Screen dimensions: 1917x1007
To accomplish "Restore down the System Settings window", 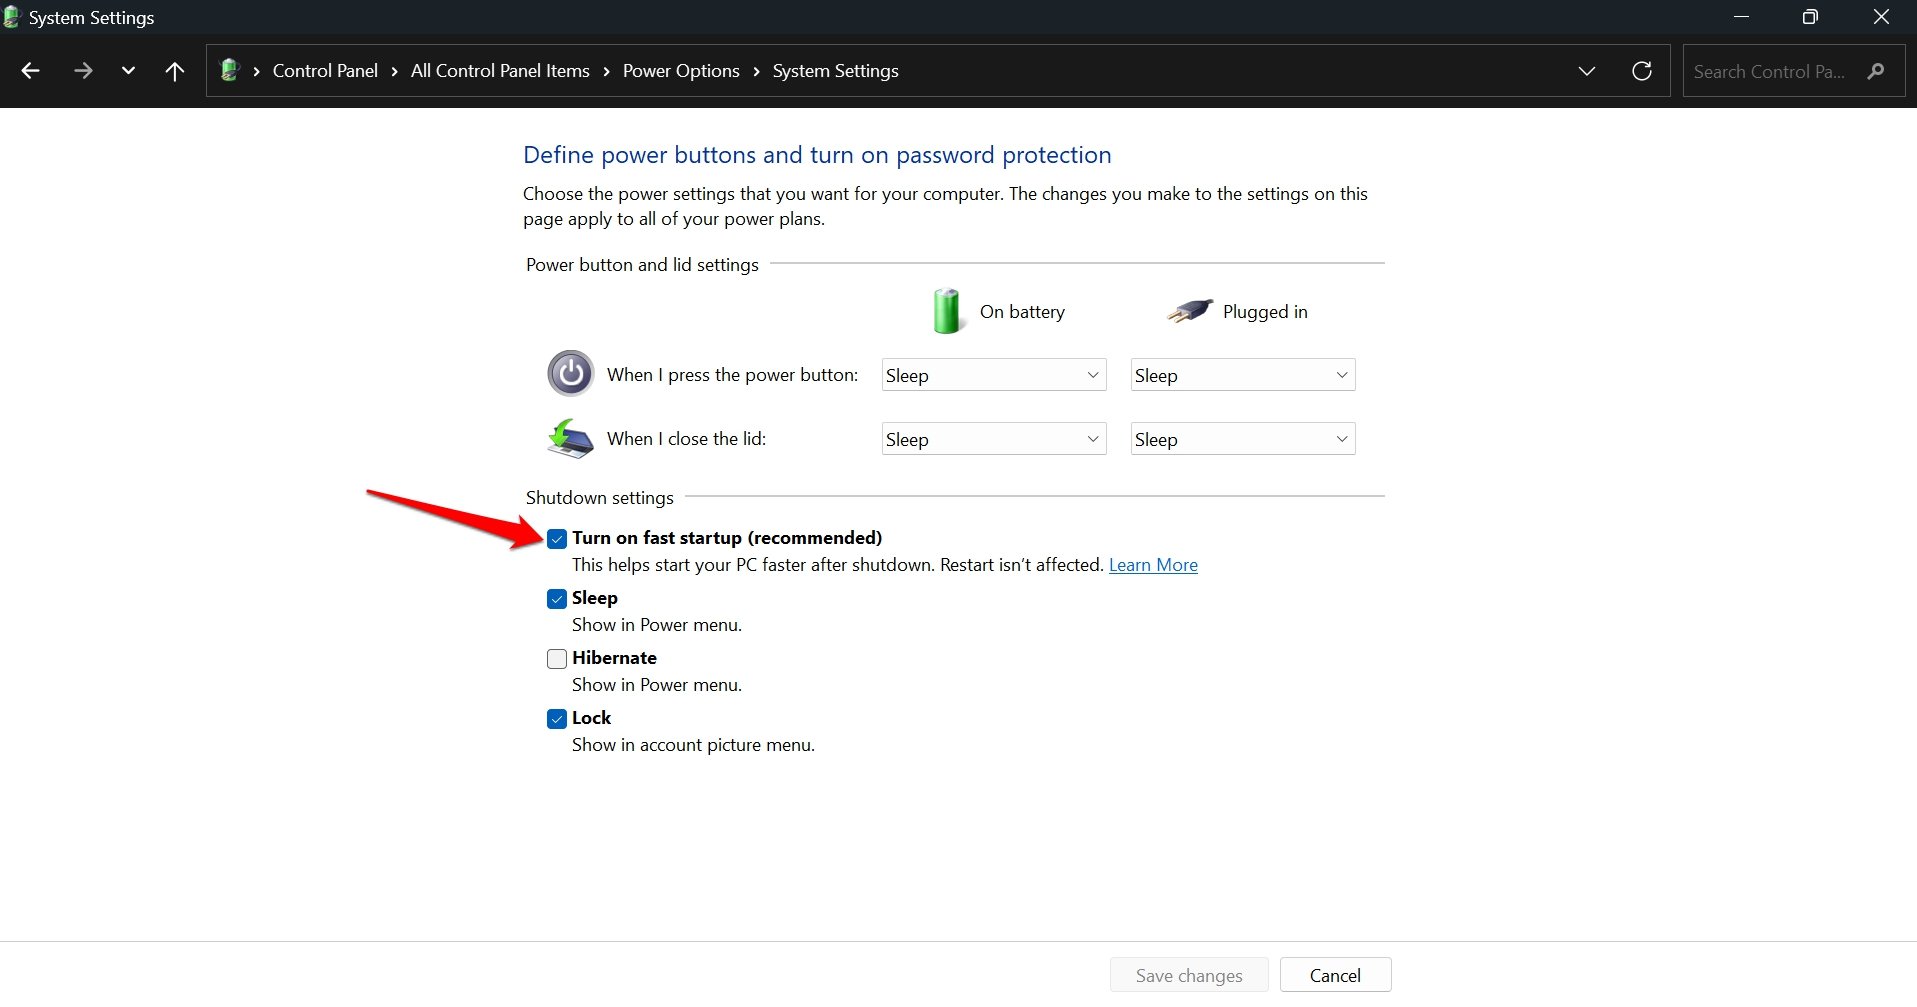I will coord(1810,17).
